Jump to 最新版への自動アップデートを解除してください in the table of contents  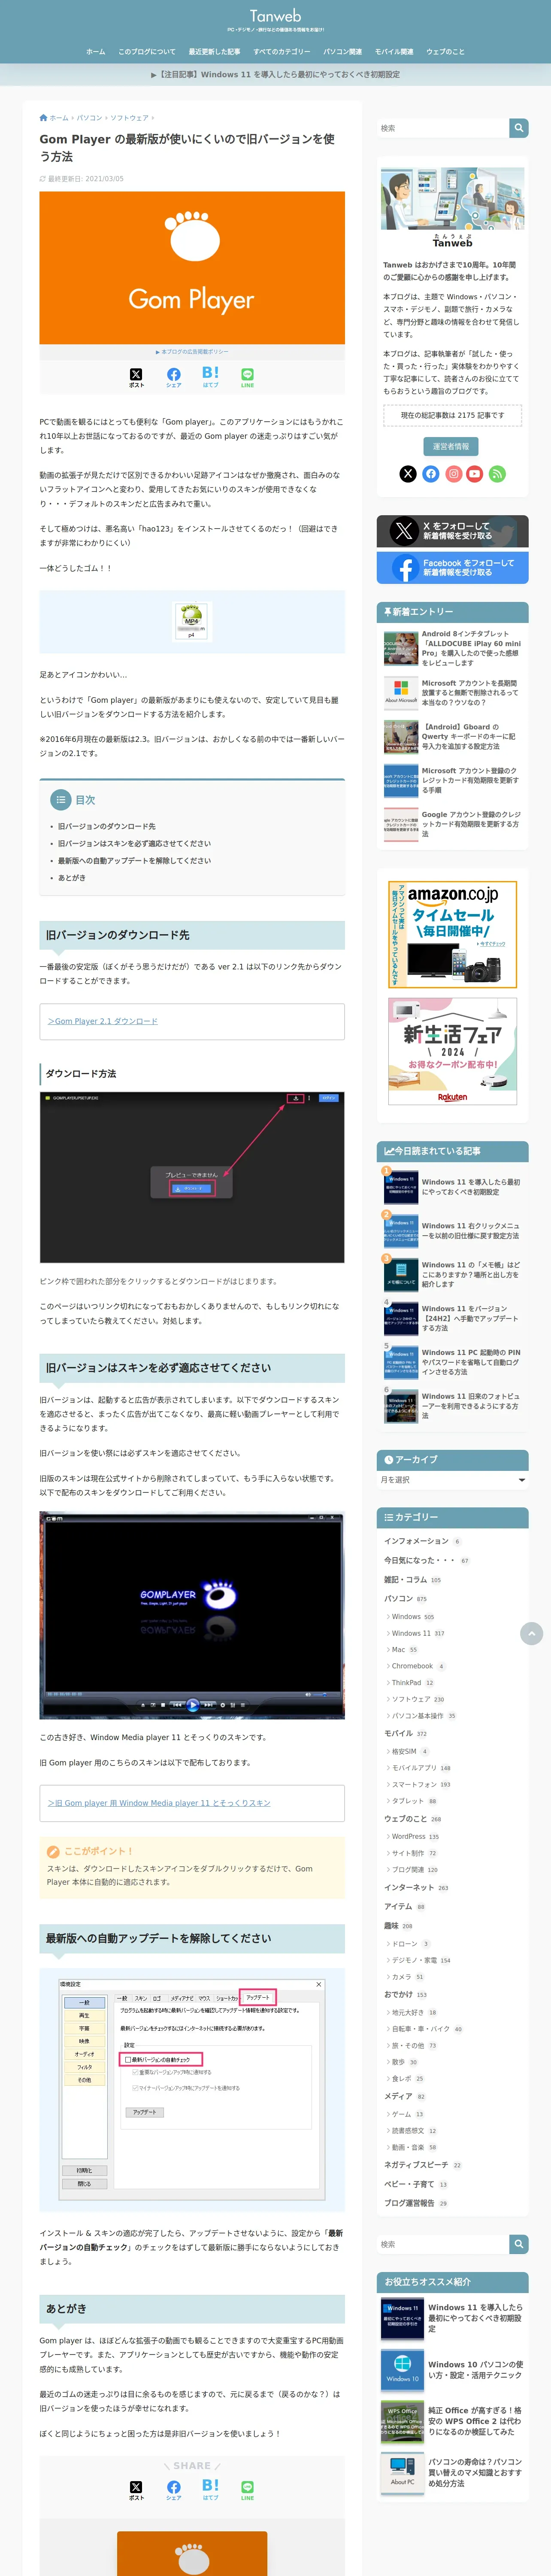click(134, 860)
